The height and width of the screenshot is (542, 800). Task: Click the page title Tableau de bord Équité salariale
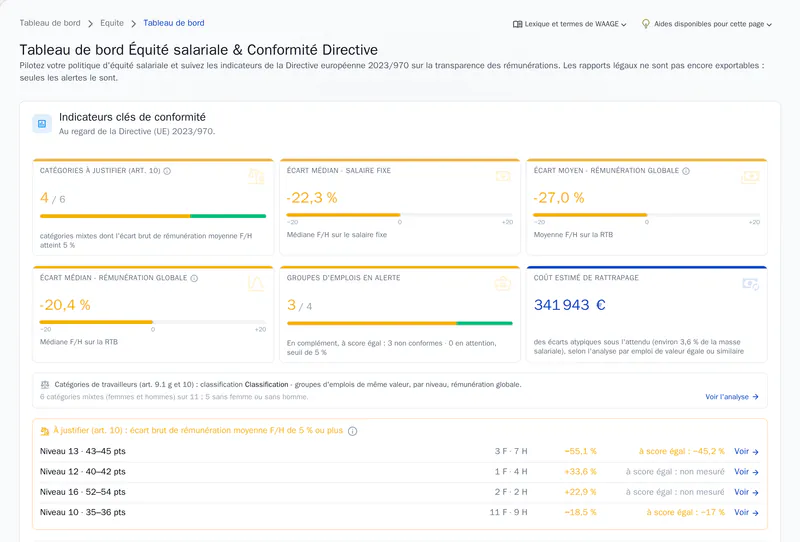point(198,50)
